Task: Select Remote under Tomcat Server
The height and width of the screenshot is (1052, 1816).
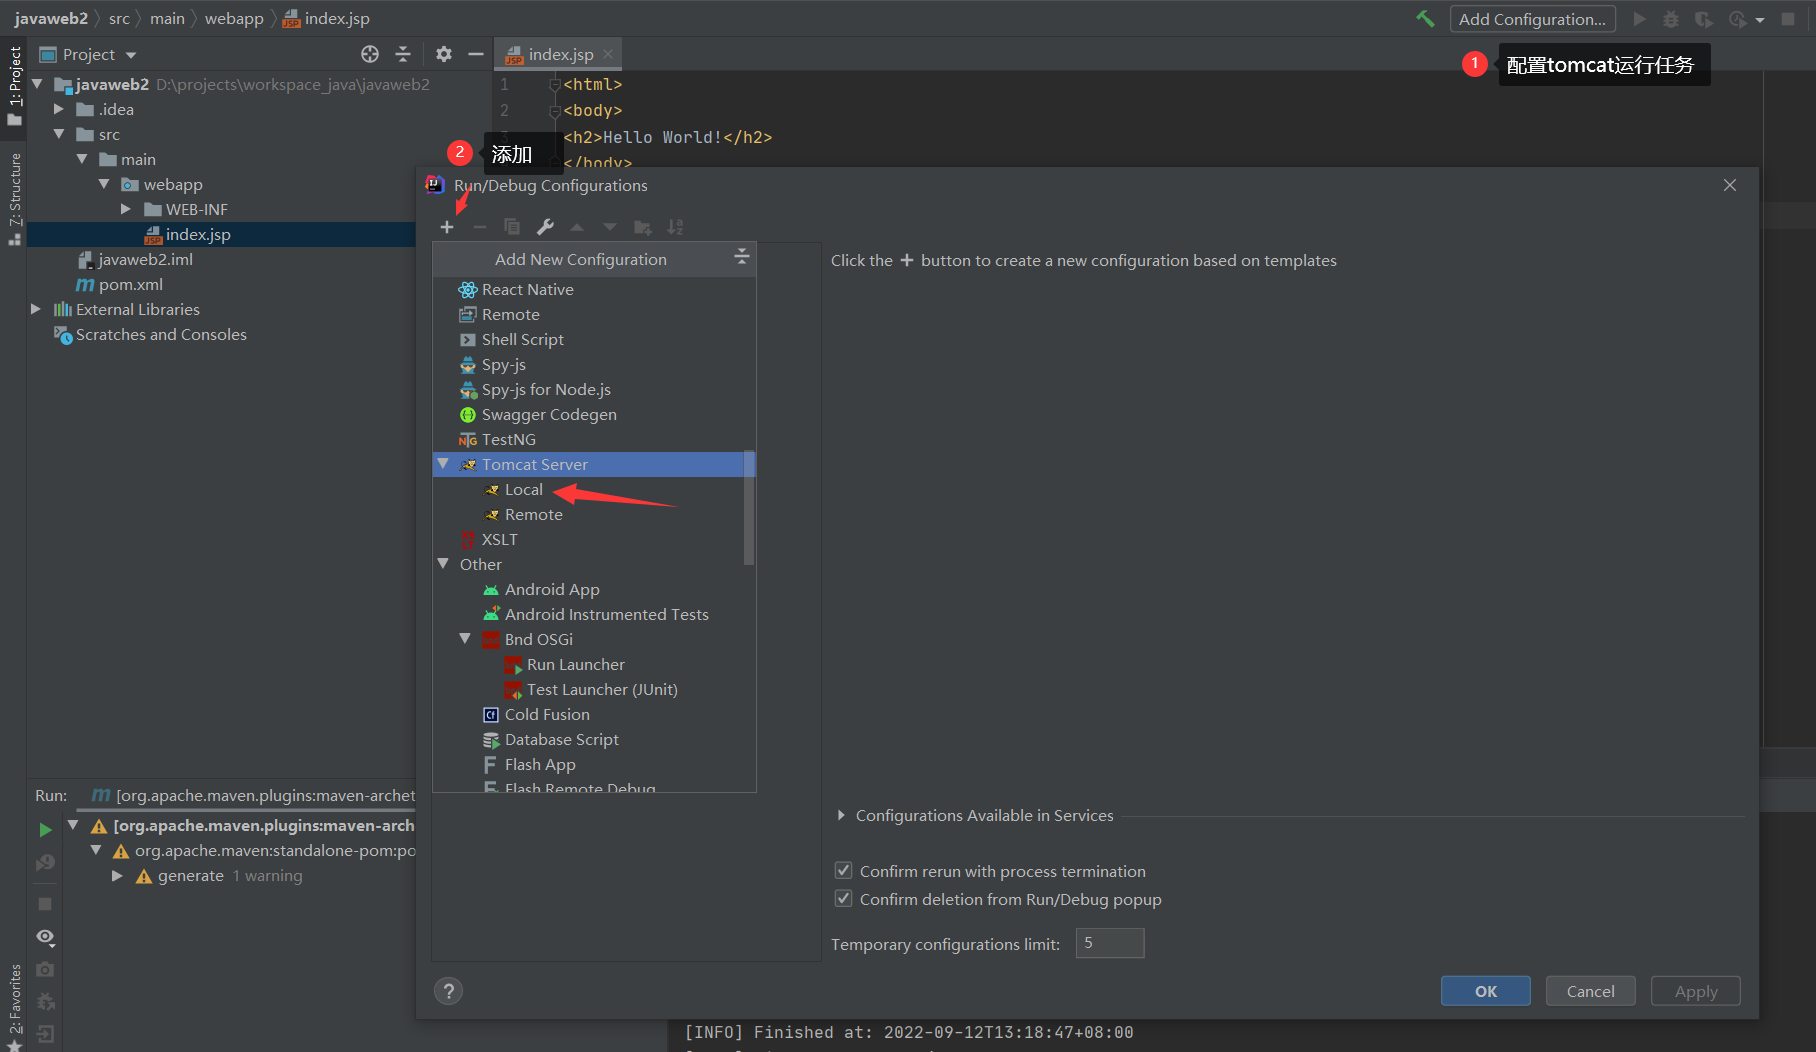Action: click(x=533, y=514)
